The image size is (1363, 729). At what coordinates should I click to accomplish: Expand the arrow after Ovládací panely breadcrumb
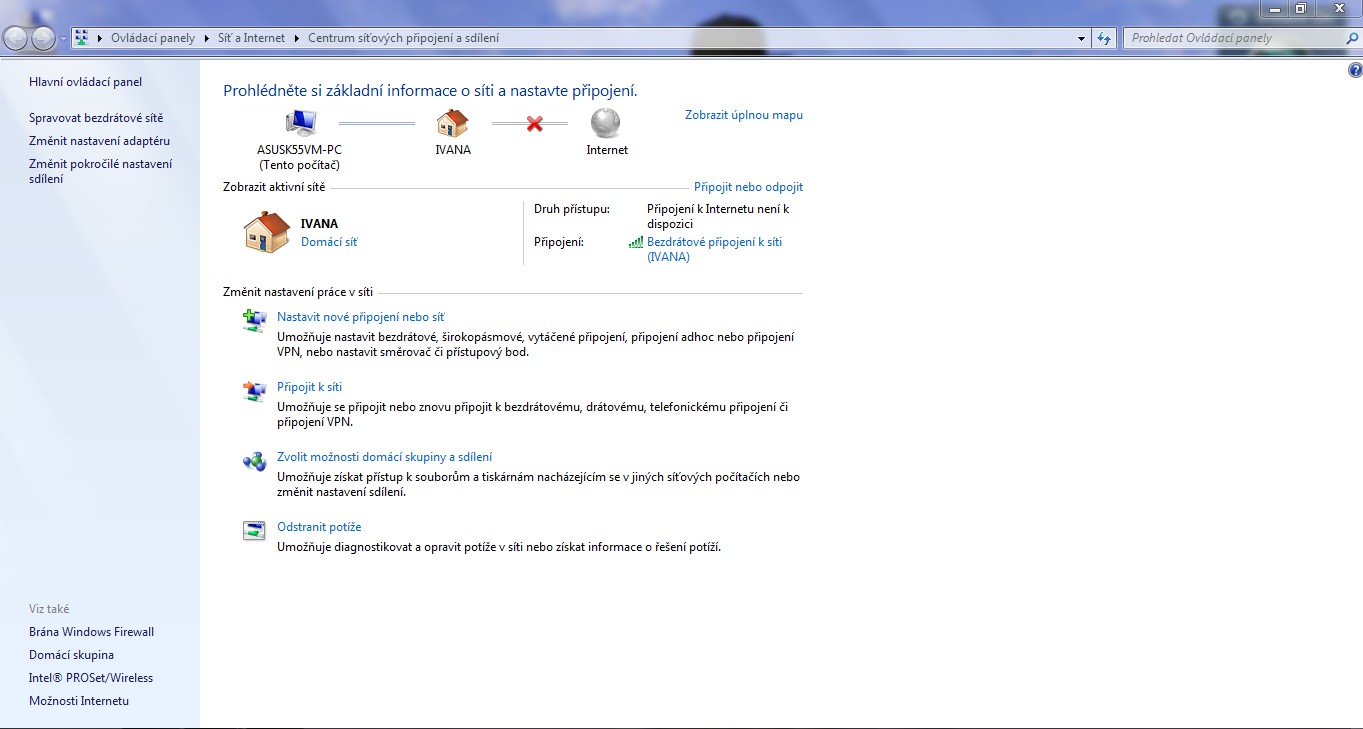click(206, 38)
